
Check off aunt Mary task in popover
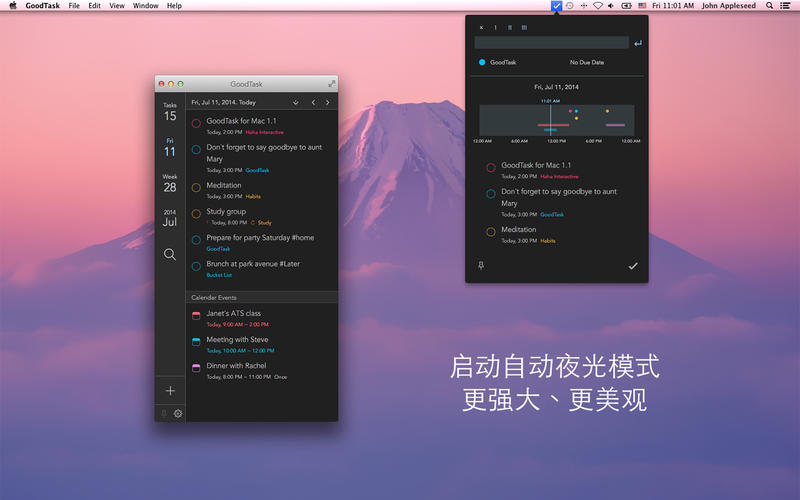pyautogui.click(x=491, y=194)
